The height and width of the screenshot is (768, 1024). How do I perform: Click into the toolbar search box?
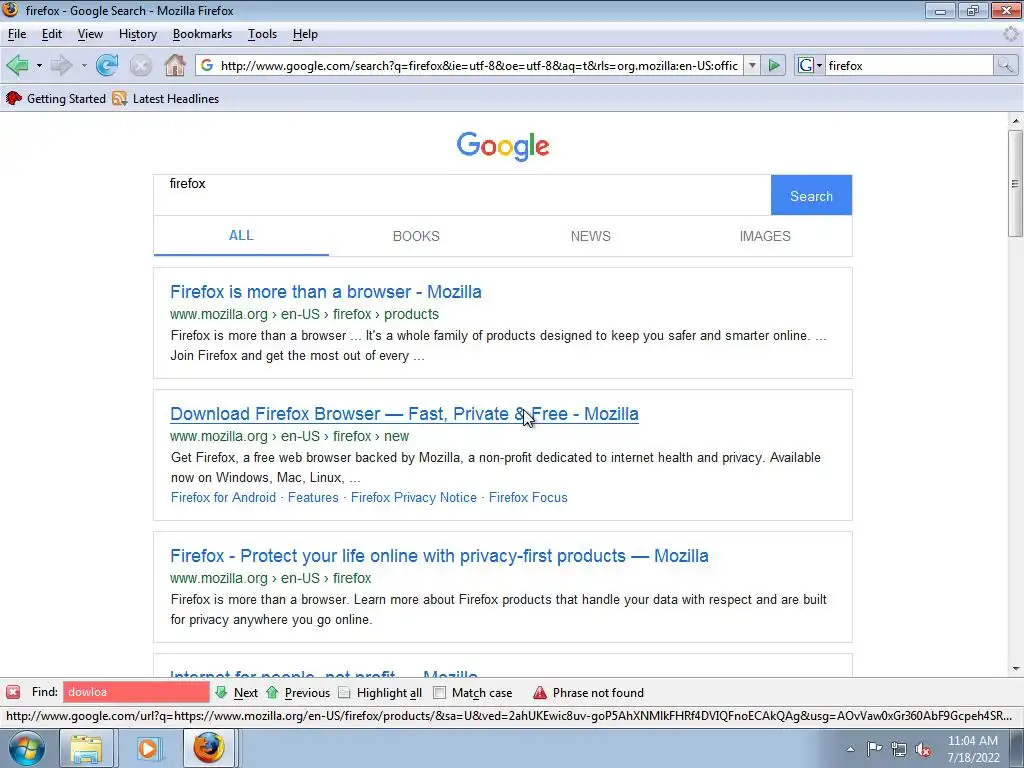(908, 65)
